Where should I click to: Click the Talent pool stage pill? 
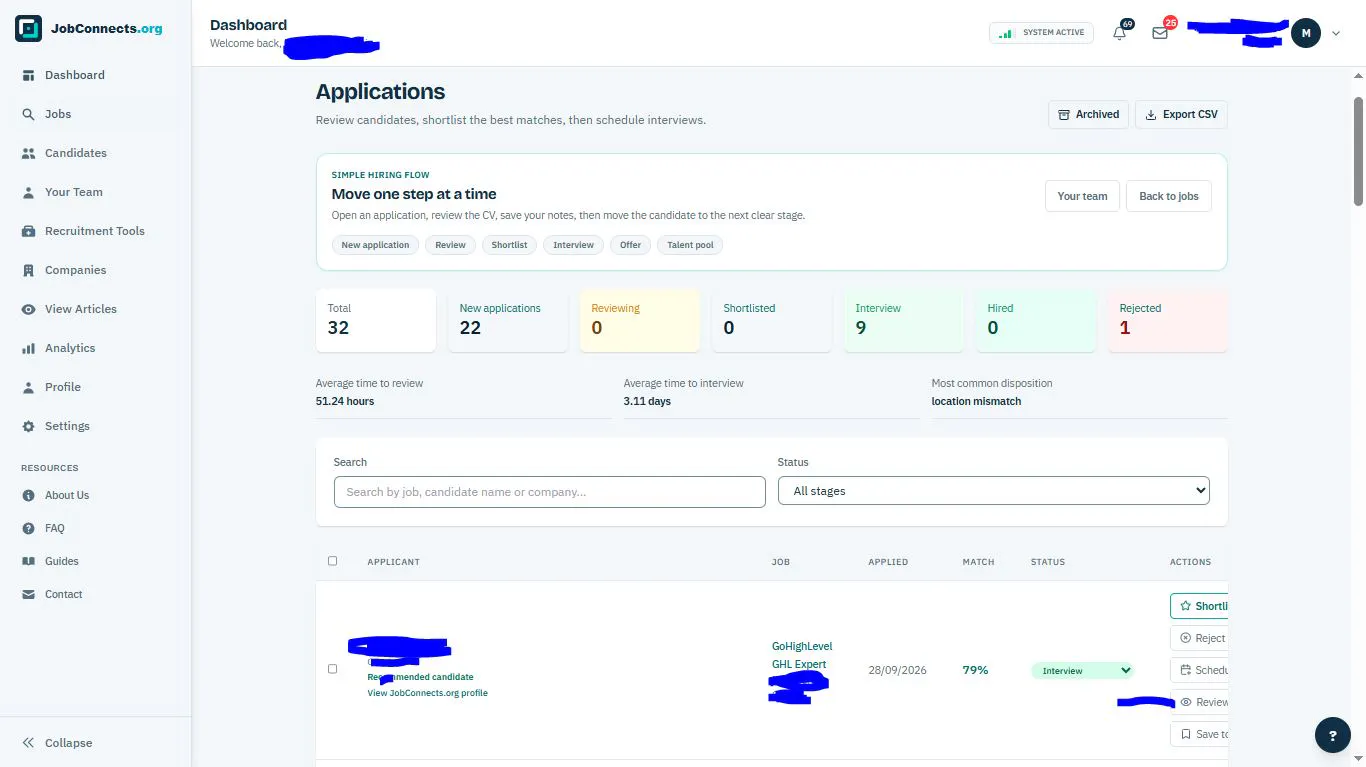[x=690, y=245]
